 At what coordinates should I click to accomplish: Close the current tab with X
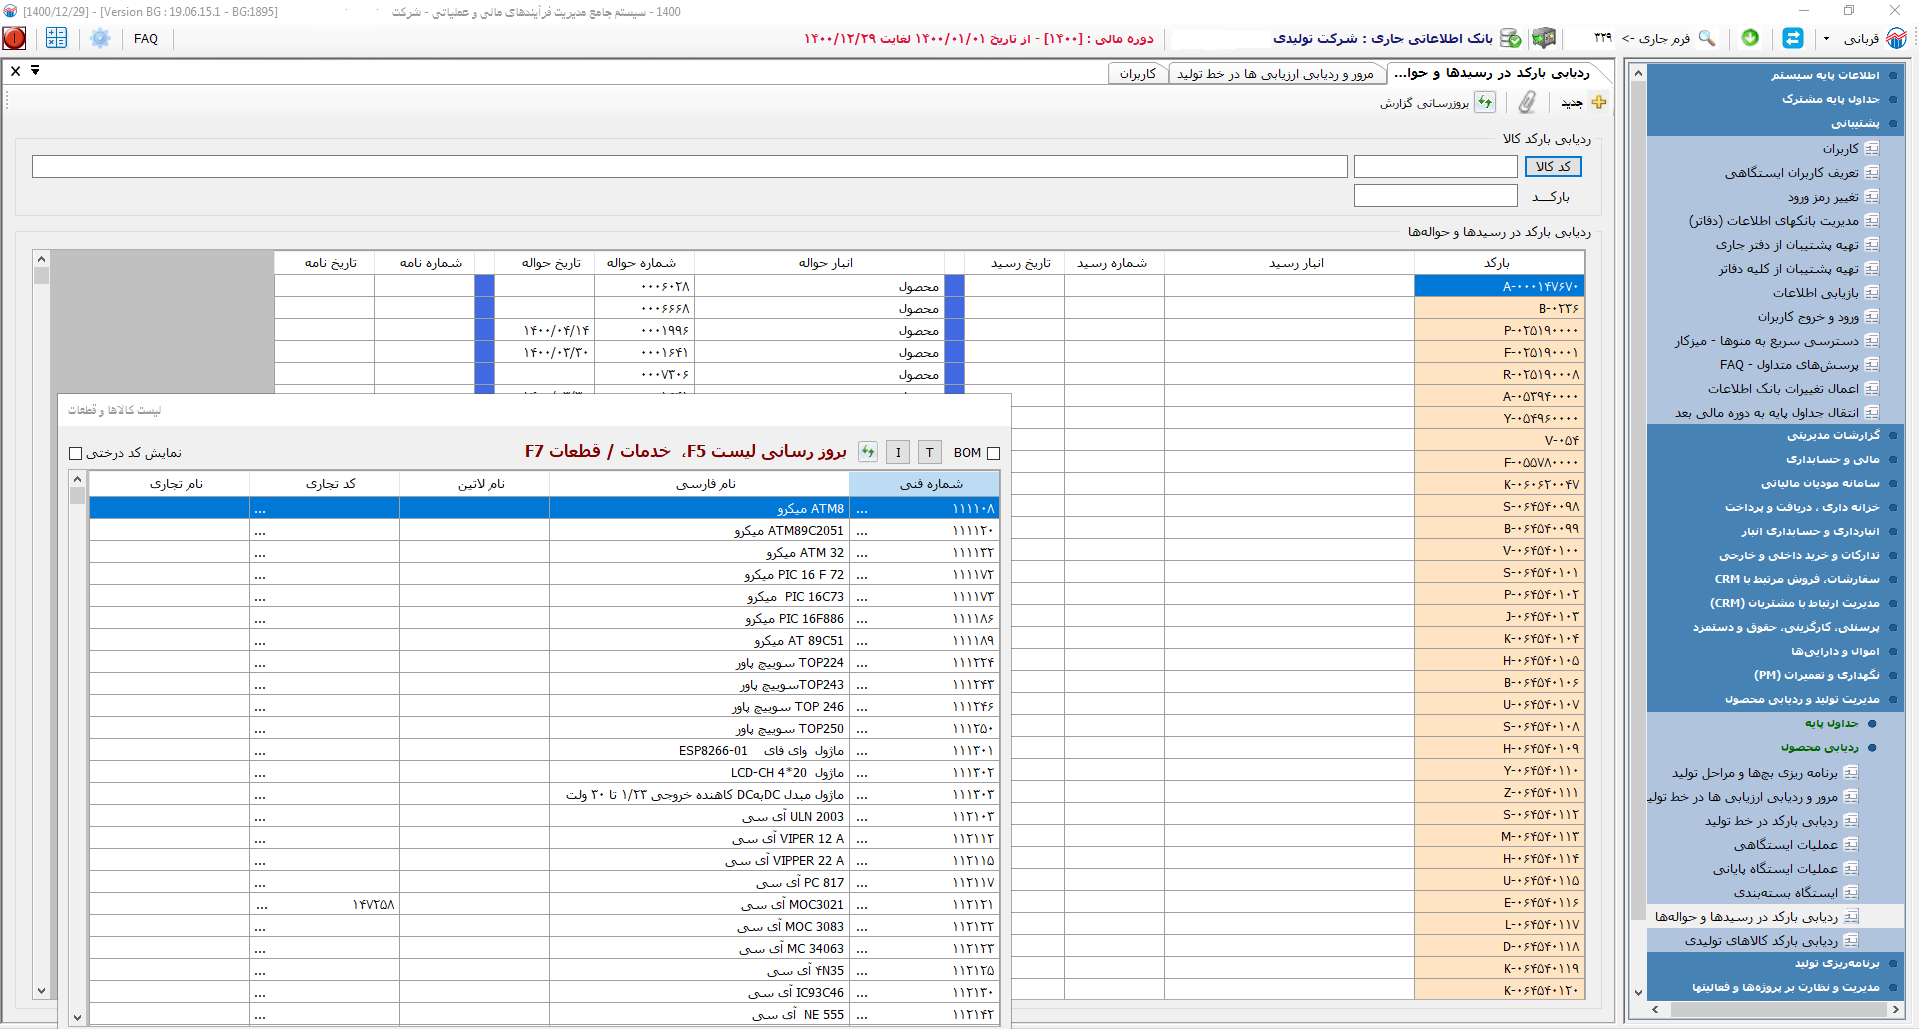point(15,71)
